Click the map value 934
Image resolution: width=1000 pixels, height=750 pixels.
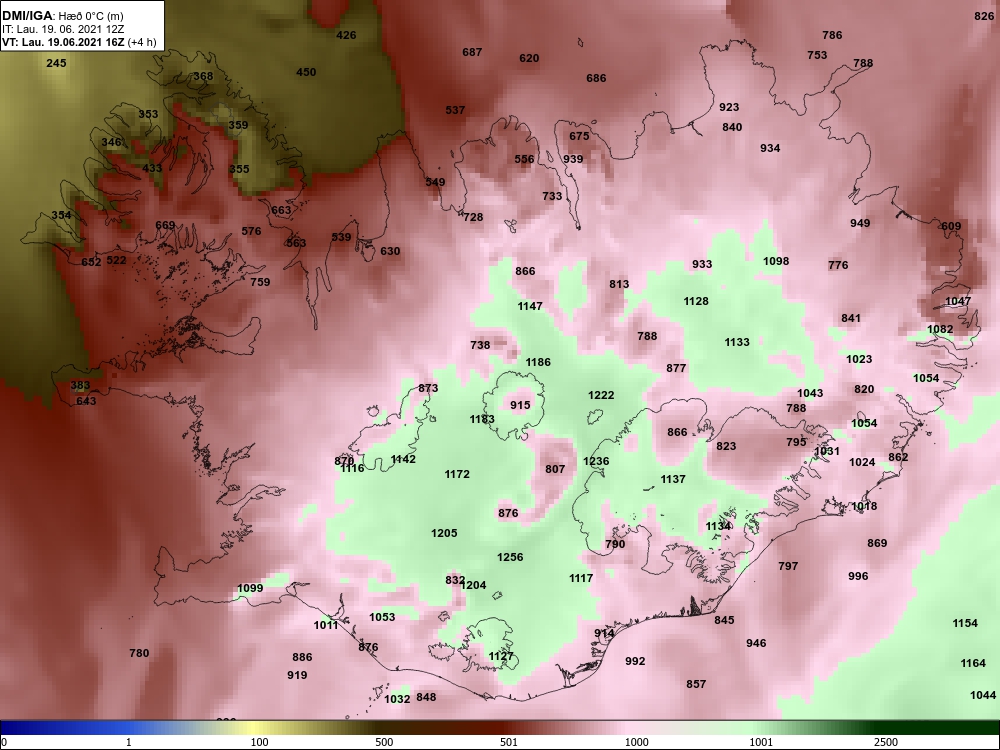pyautogui.click(x=770, y=148)
